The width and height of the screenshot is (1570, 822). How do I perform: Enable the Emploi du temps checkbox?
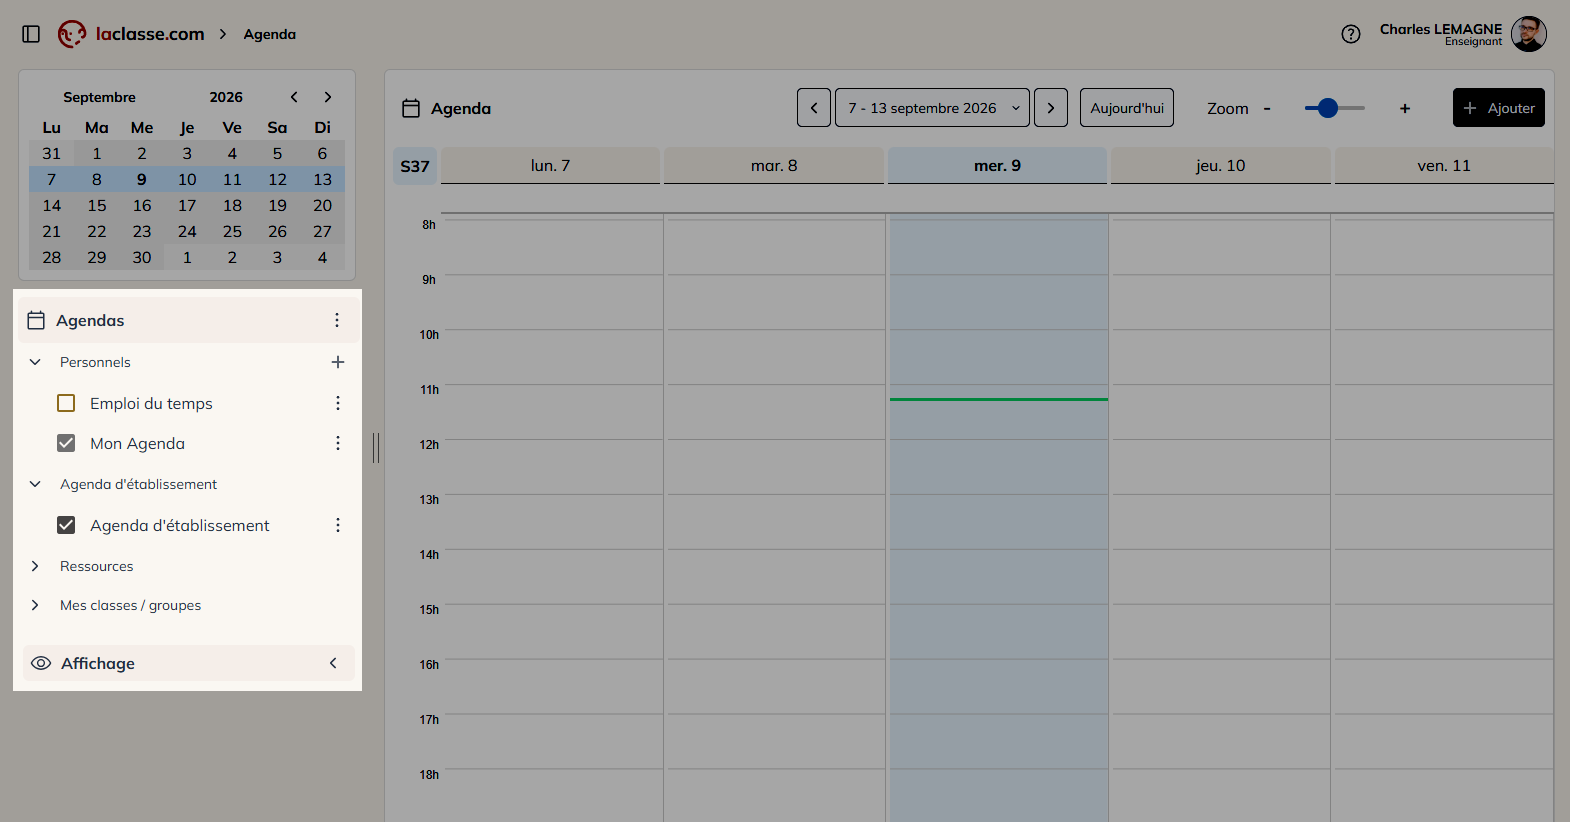(66, 403)
